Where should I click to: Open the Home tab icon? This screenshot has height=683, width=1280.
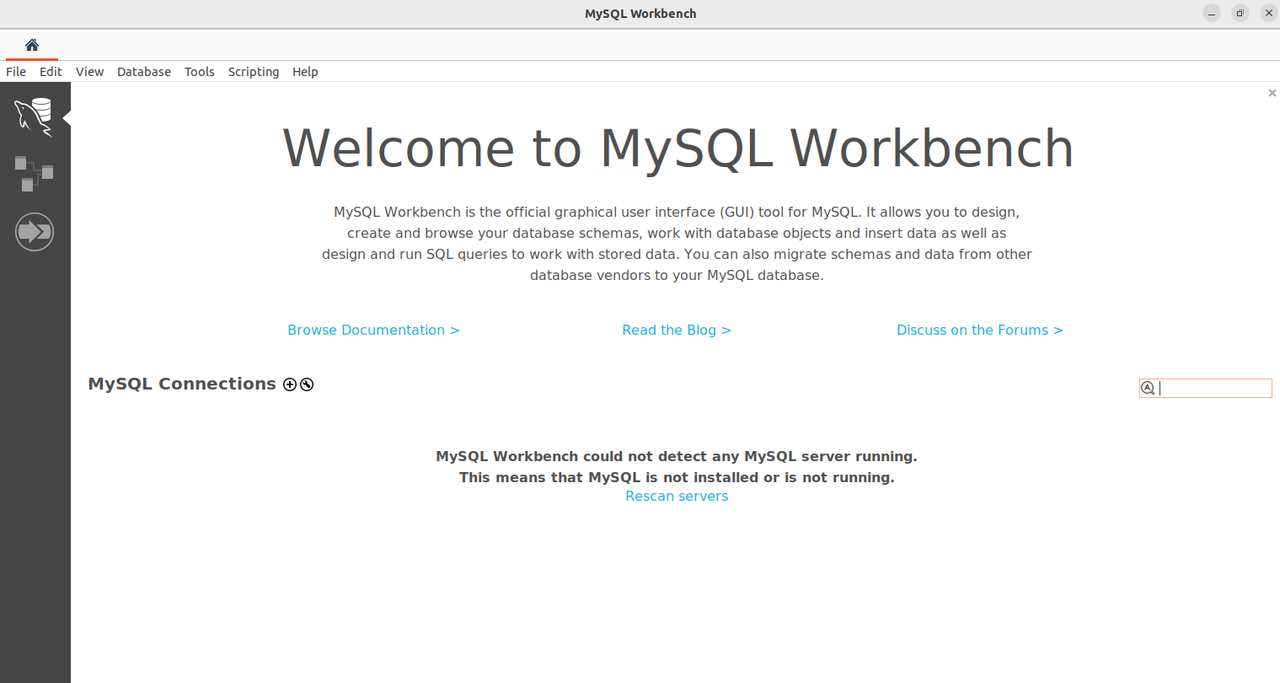(x=32, y=45)
